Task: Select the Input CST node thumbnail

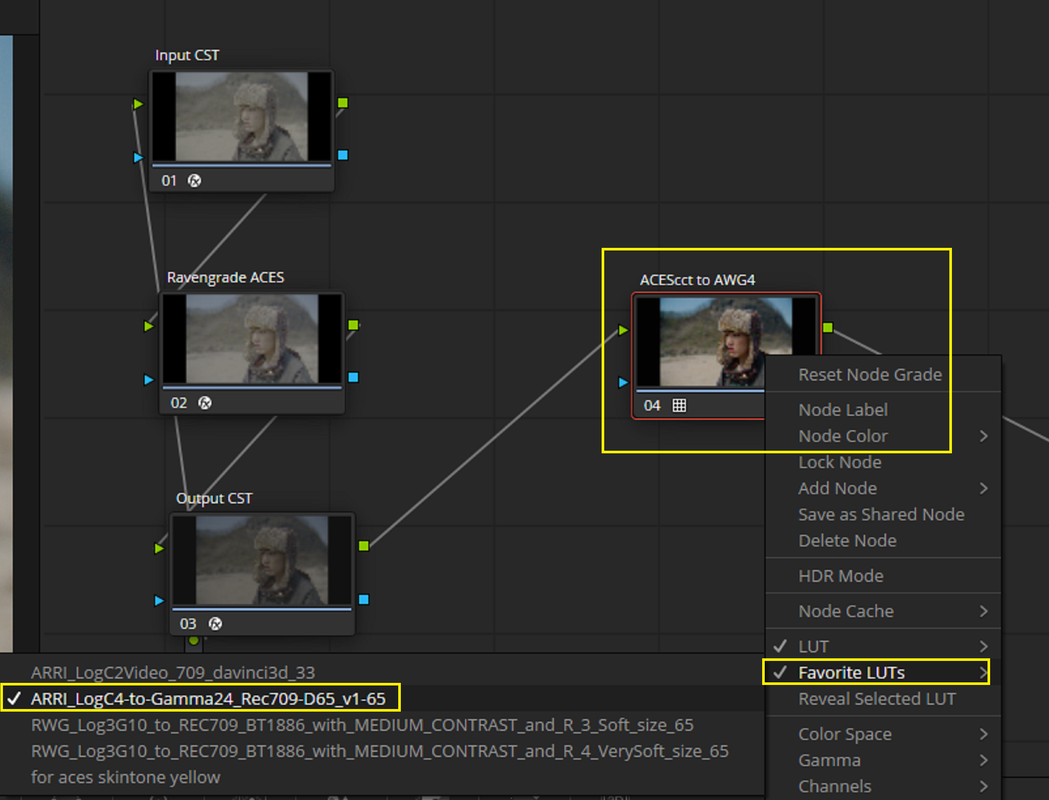Action: 242,116
